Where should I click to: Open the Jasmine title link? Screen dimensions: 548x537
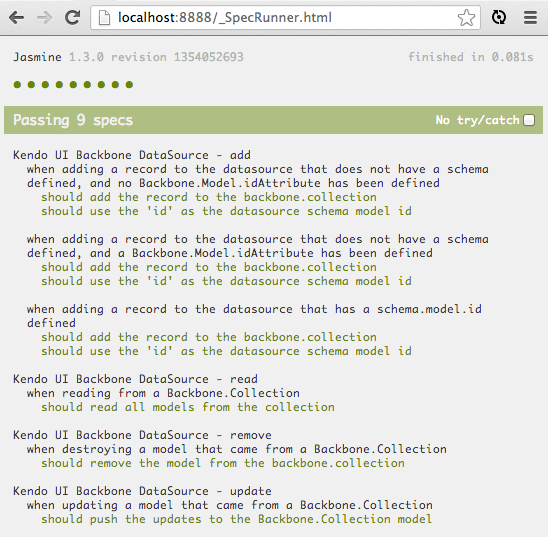click(37, 57)
